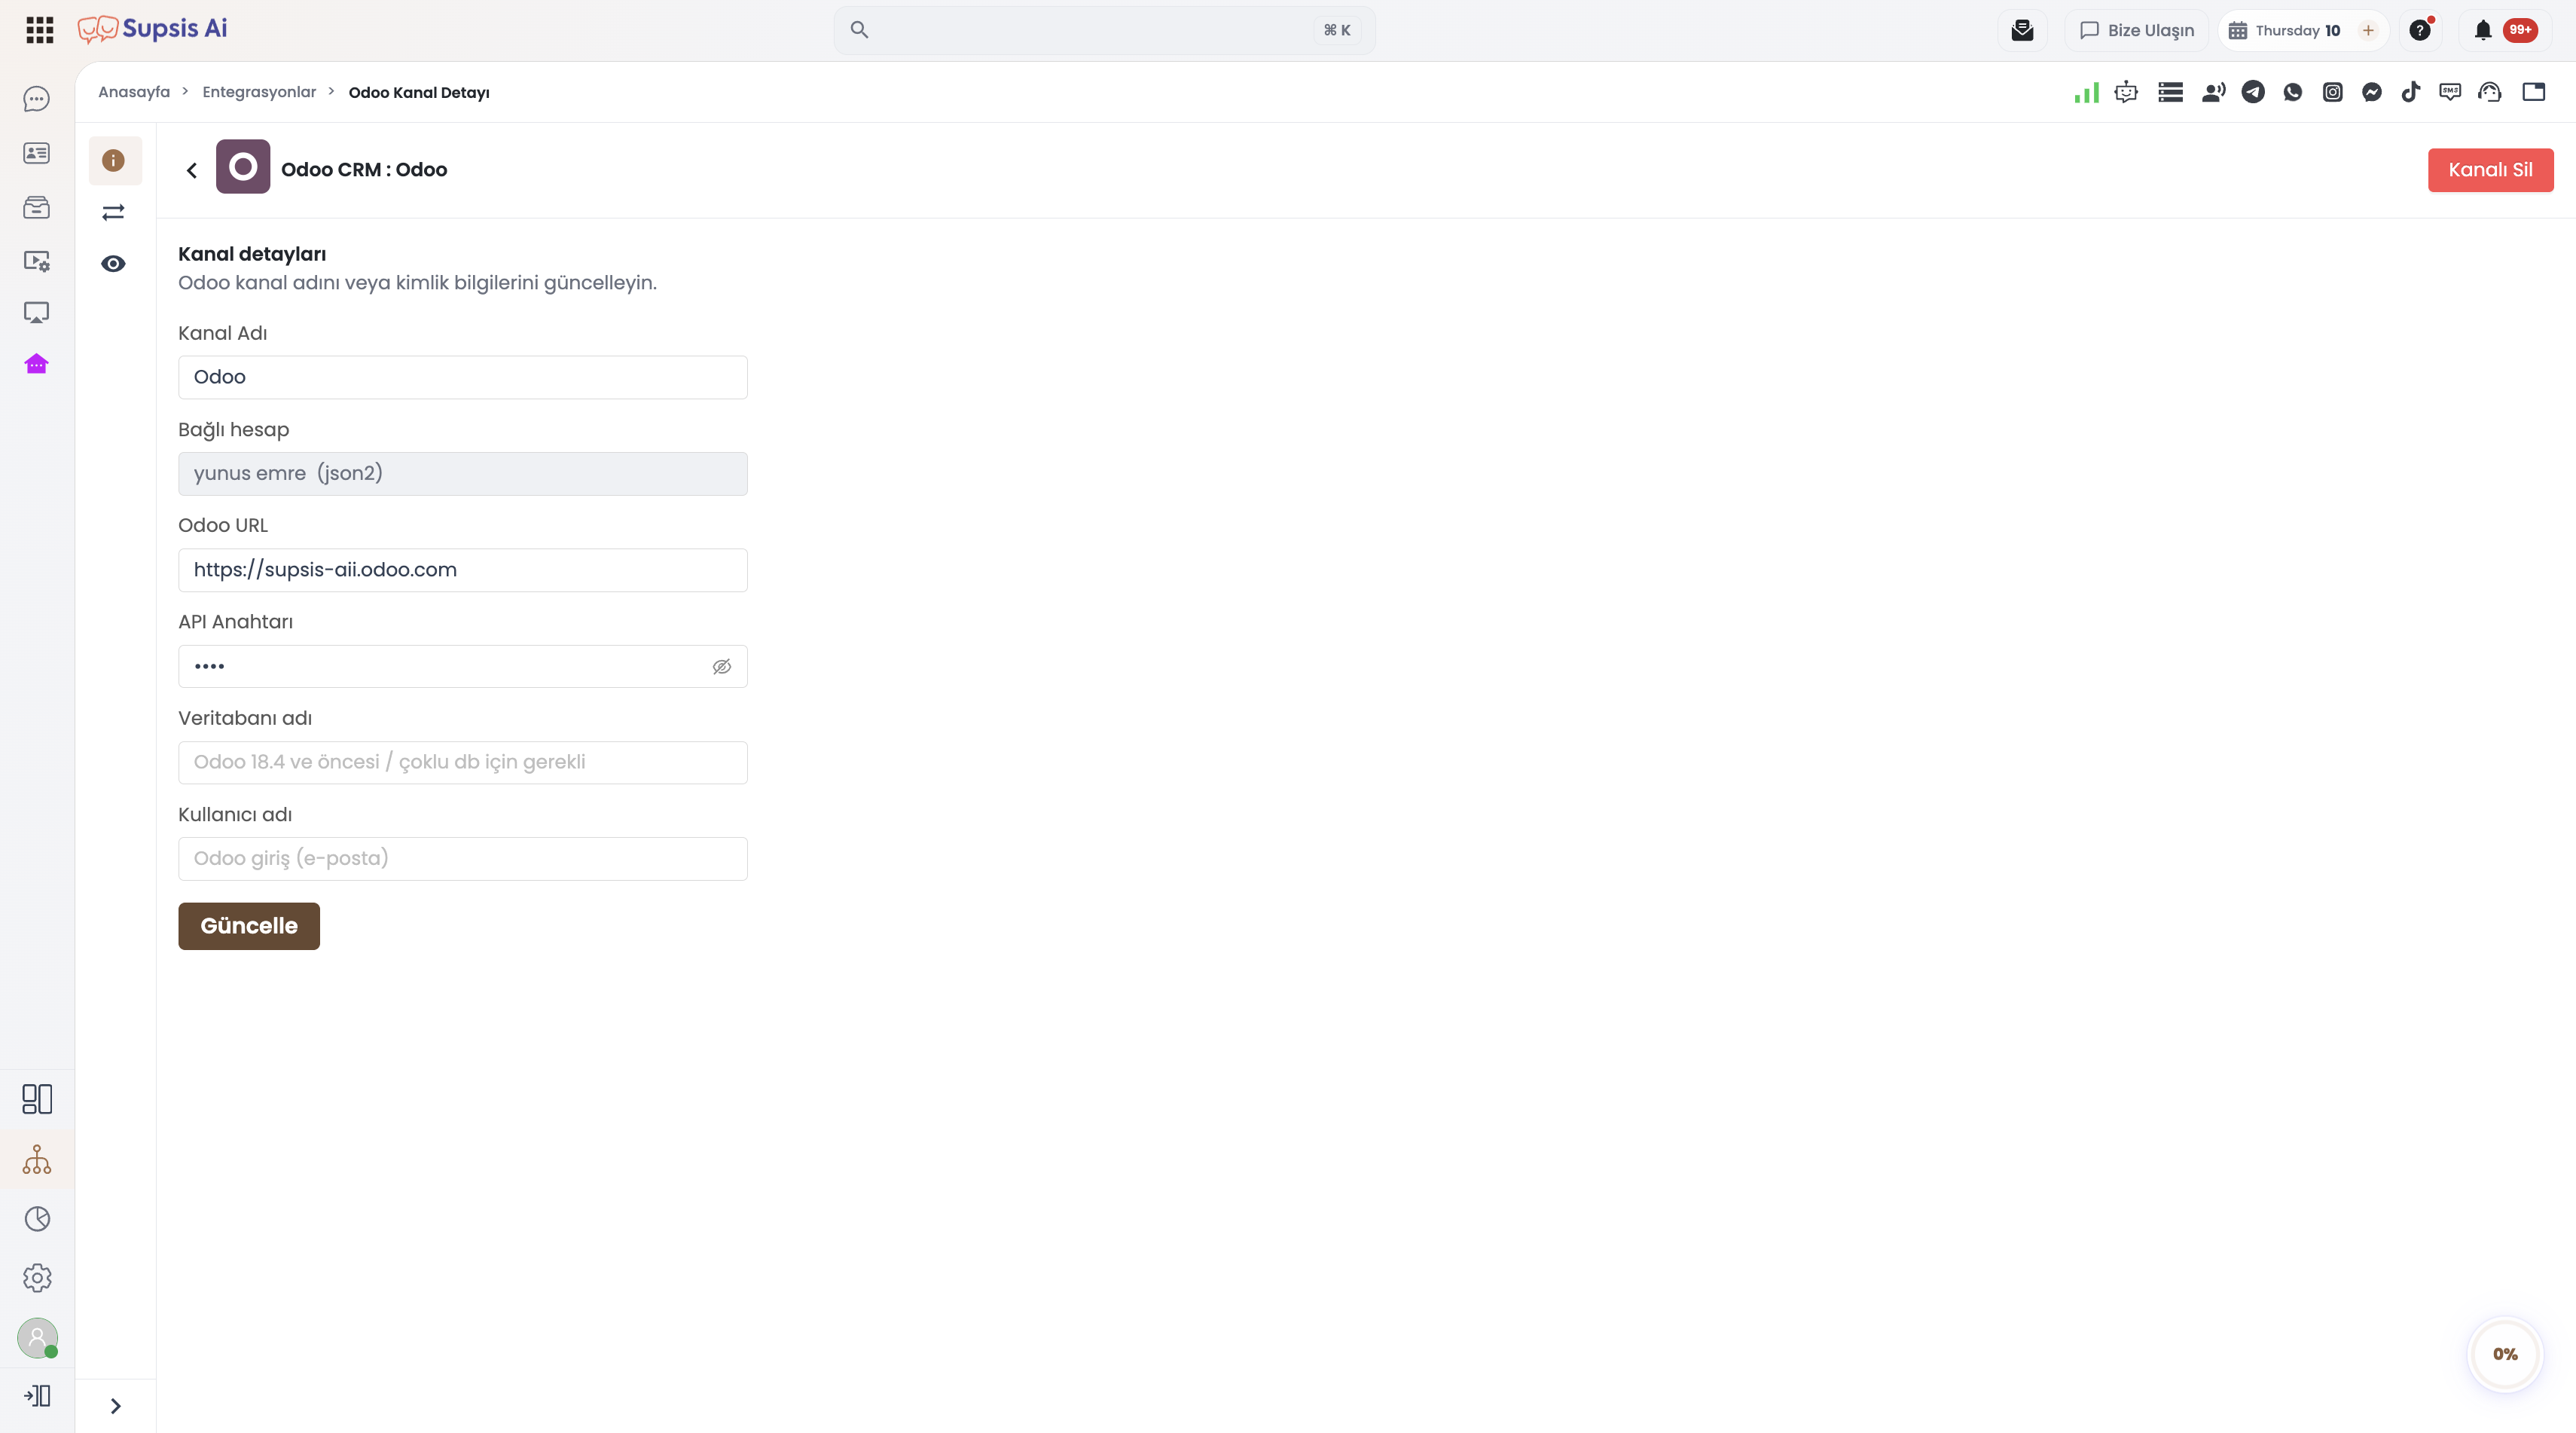Open the help question mark icon
2576x1433 pixels.
(x=2420, y=30)
